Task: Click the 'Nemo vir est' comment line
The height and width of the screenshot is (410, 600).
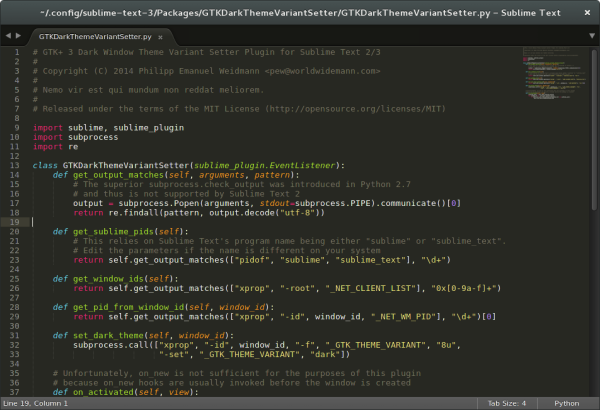Action: click(x=148, y=90)
